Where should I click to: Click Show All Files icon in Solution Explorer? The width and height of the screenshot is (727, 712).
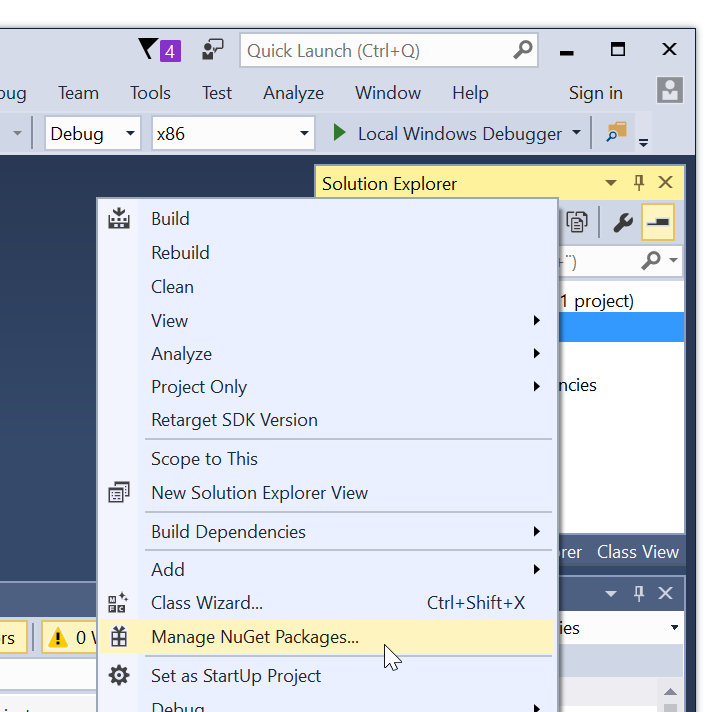coord(577,222)
